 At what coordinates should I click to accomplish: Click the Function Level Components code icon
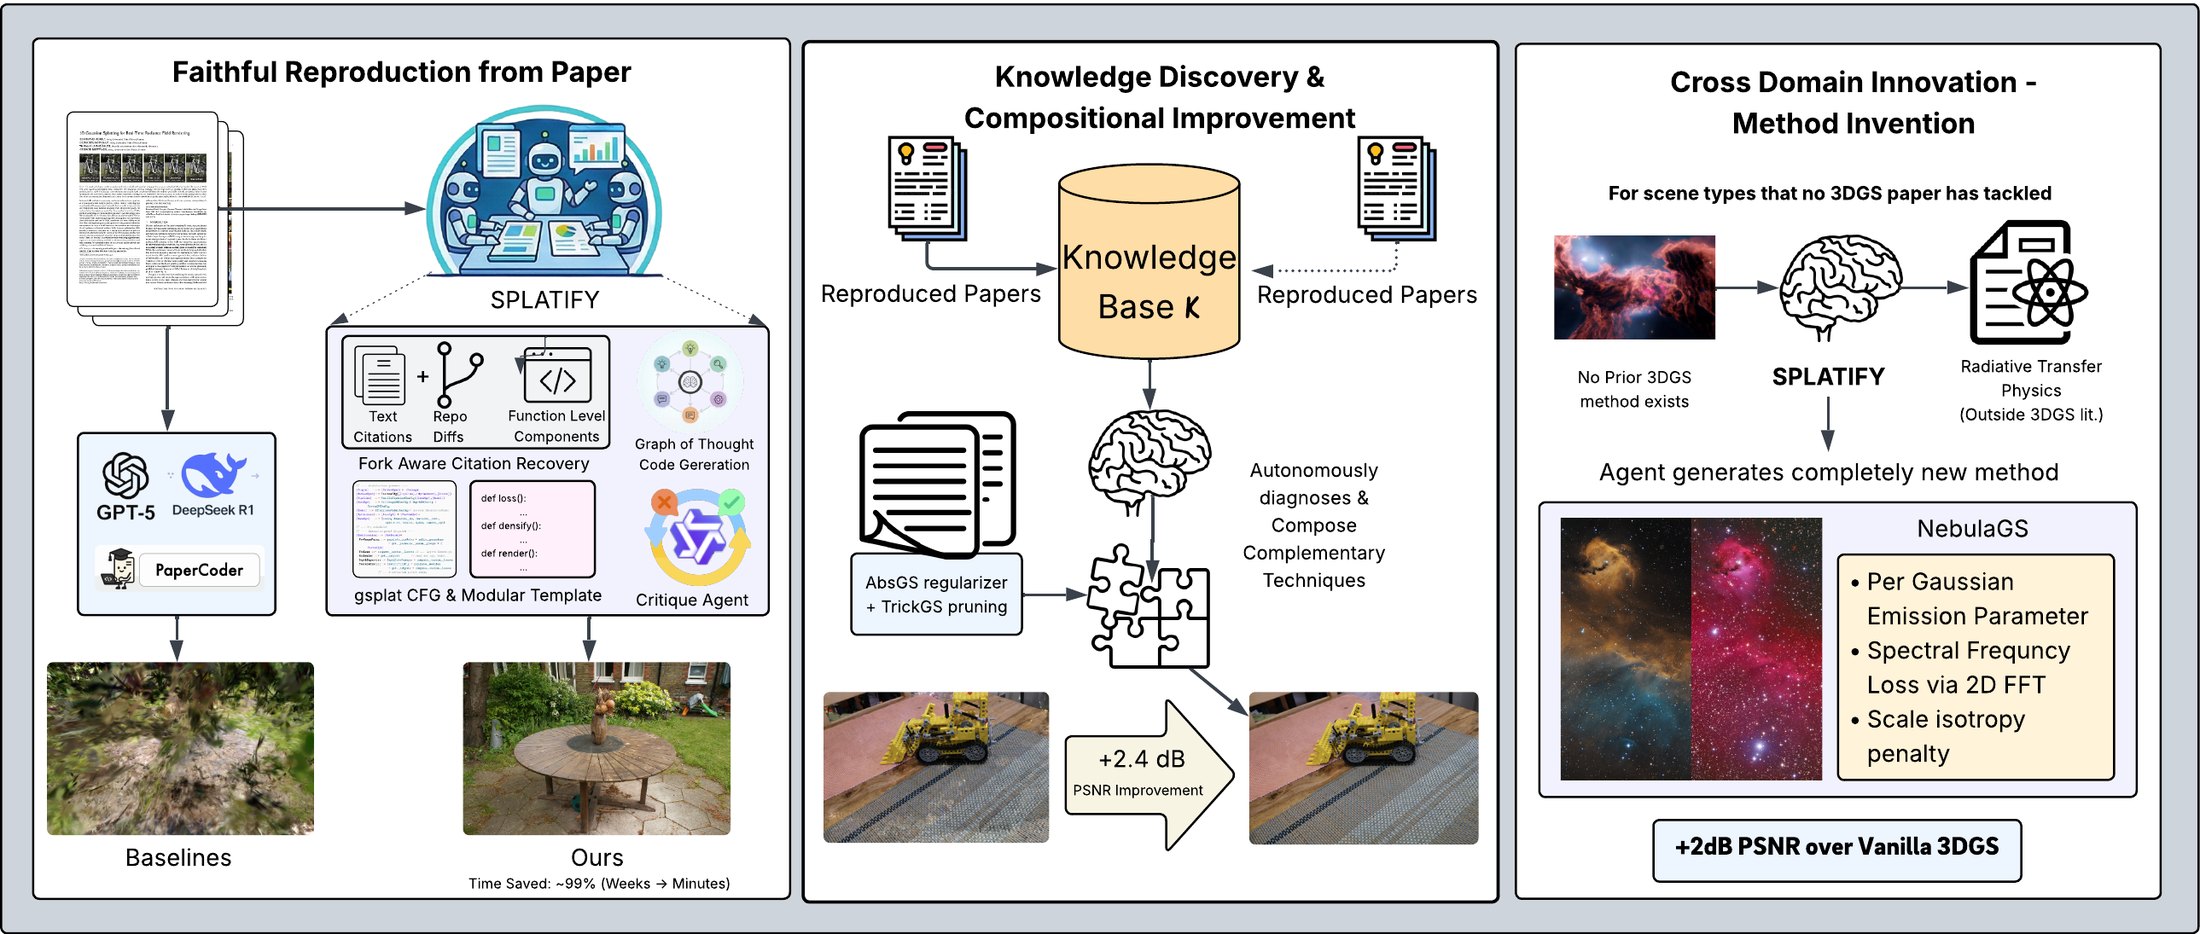557,373
